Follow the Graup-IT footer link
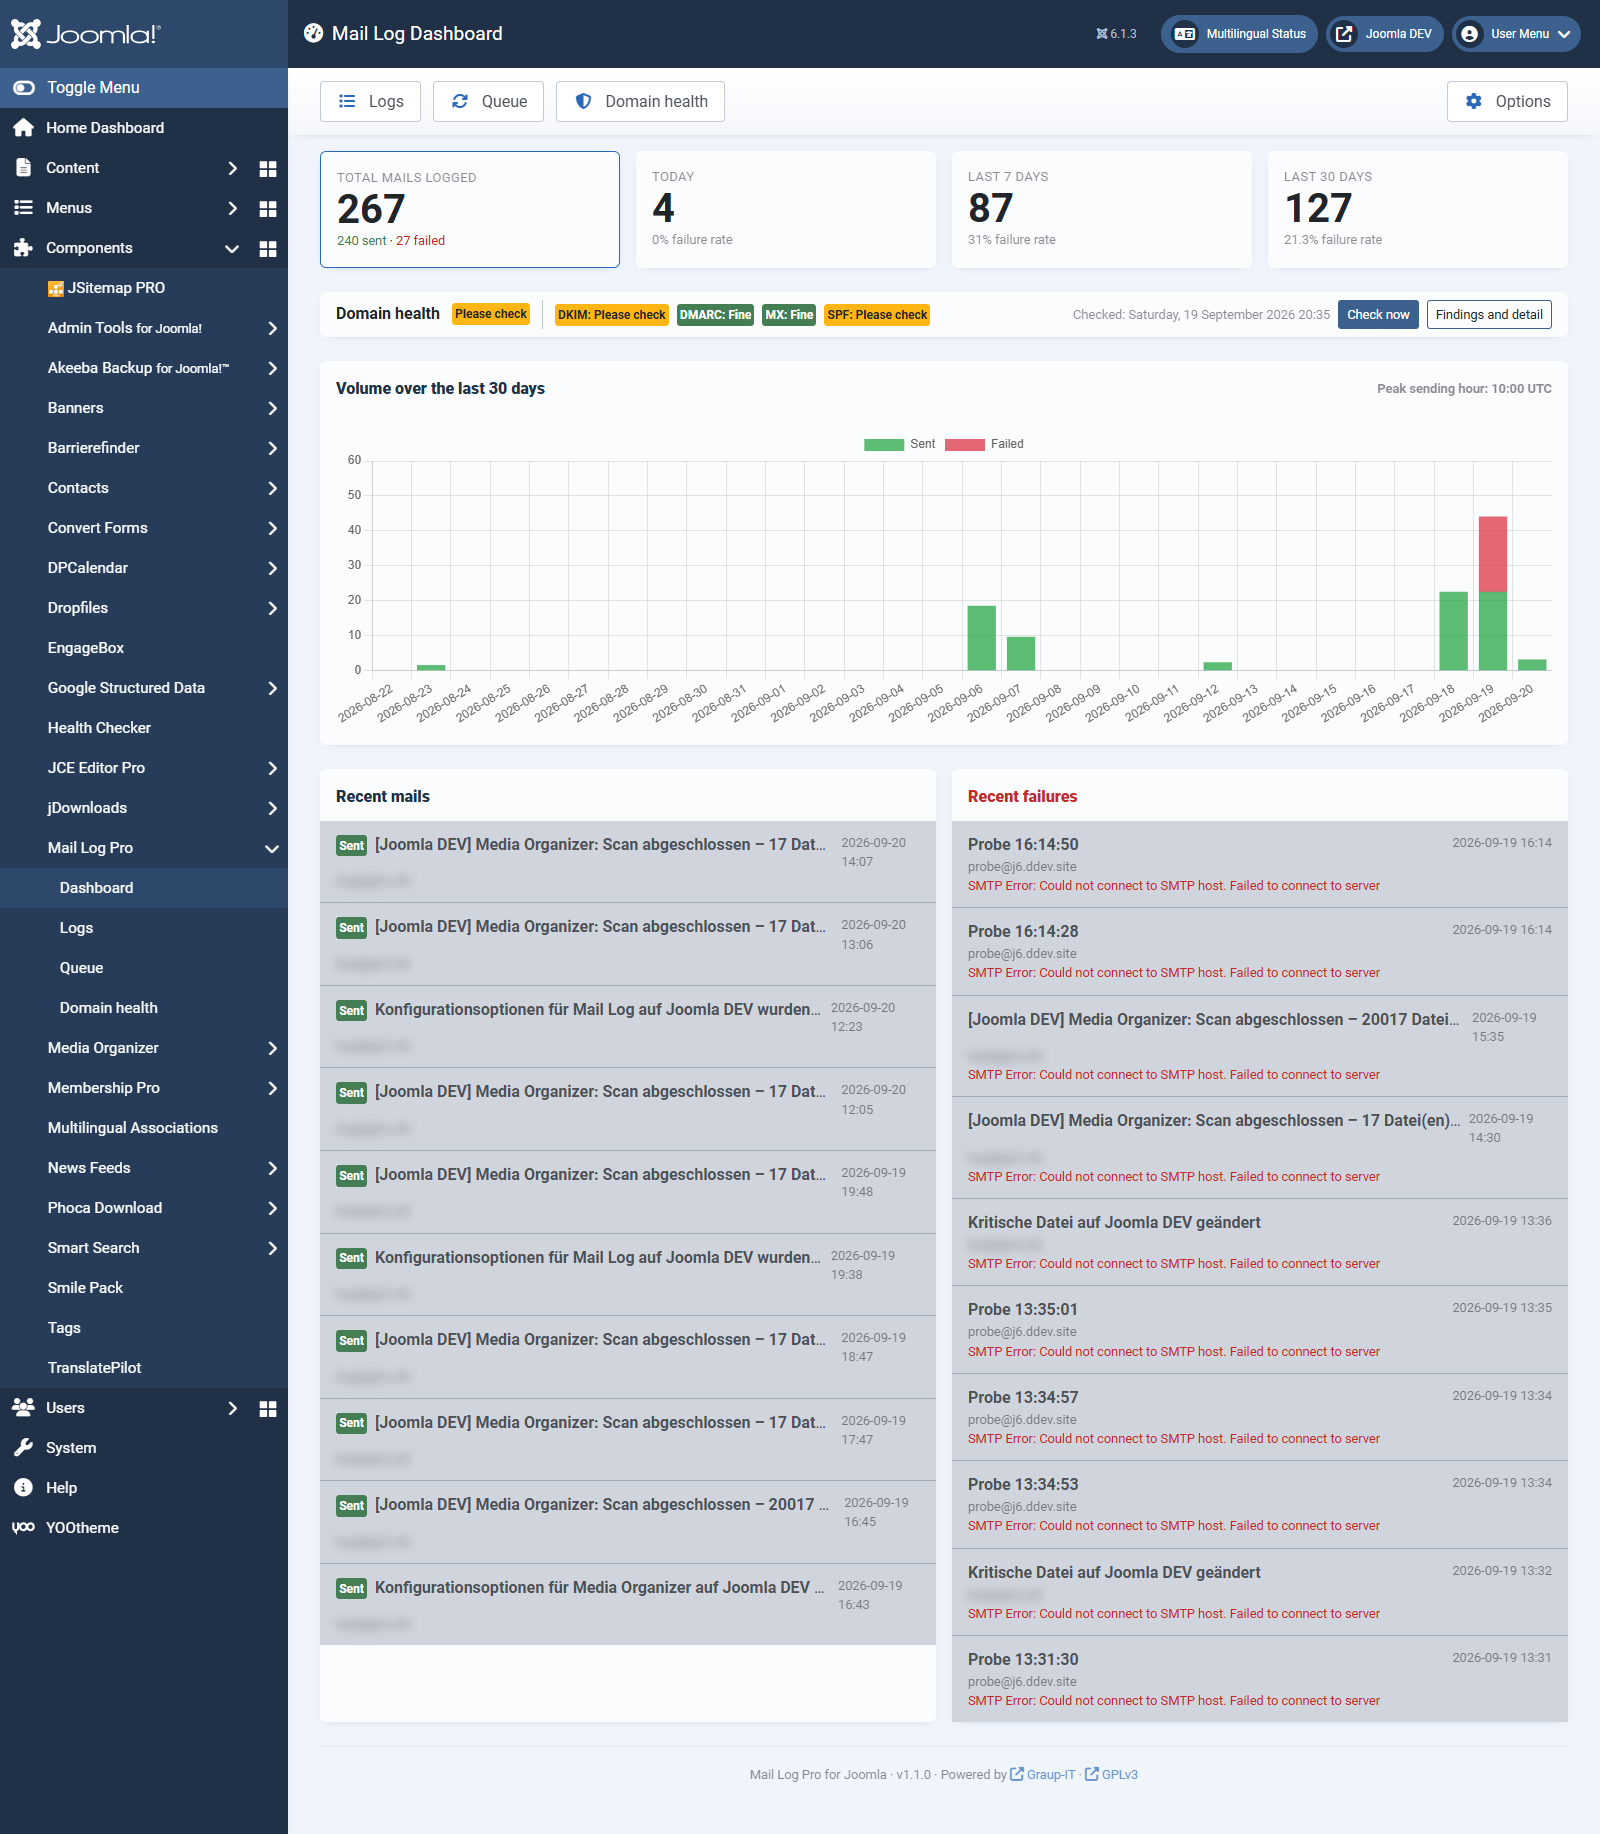The height and width of the screenshot is (1834, 1600). (x=1043, y=1775)
